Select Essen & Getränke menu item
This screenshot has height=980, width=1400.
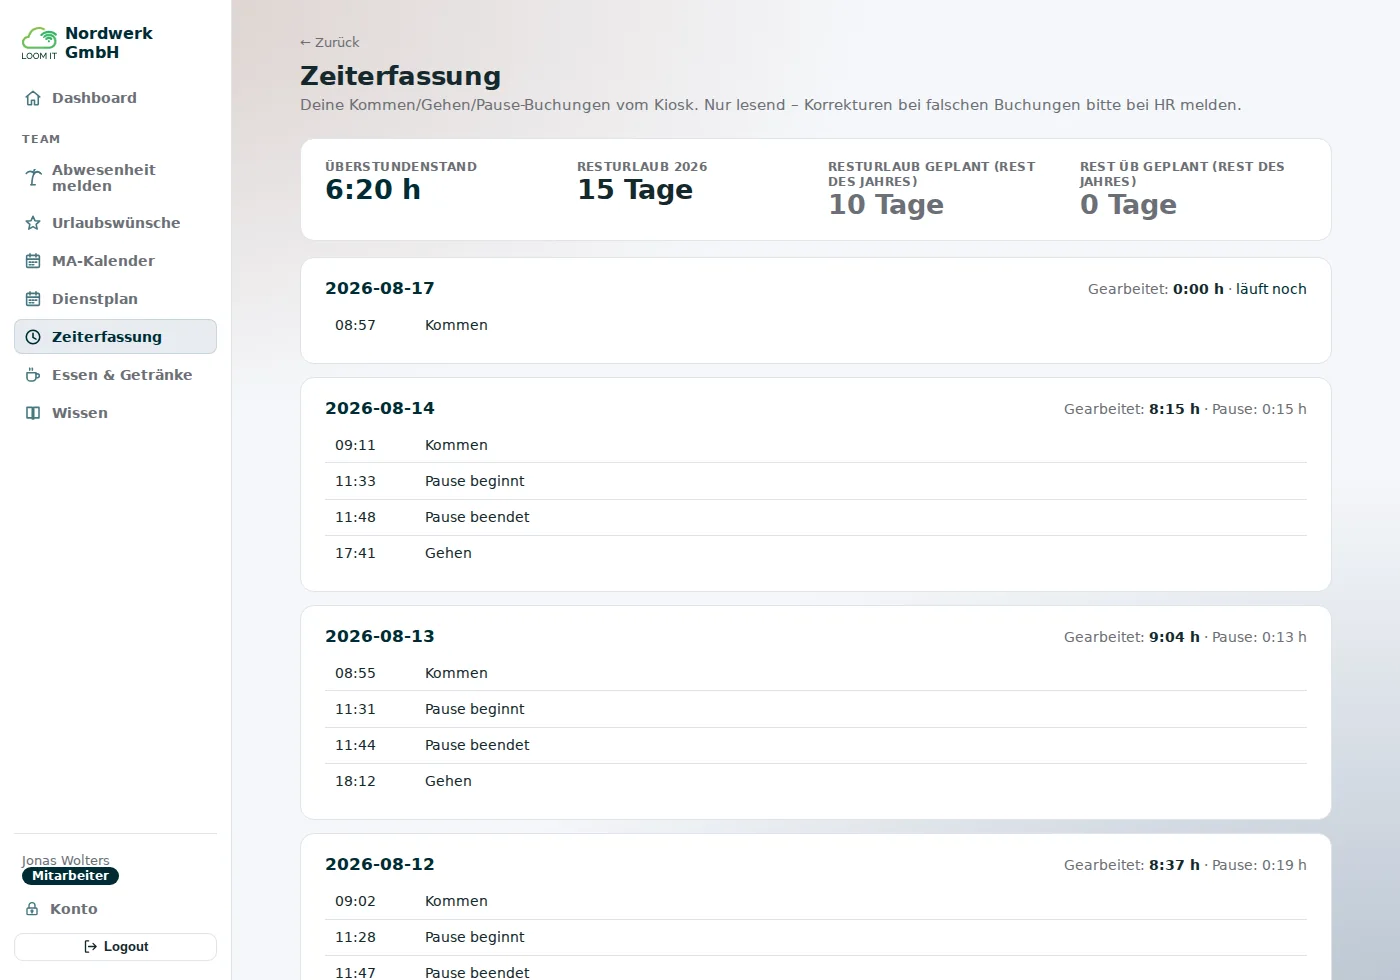point(115,375)
